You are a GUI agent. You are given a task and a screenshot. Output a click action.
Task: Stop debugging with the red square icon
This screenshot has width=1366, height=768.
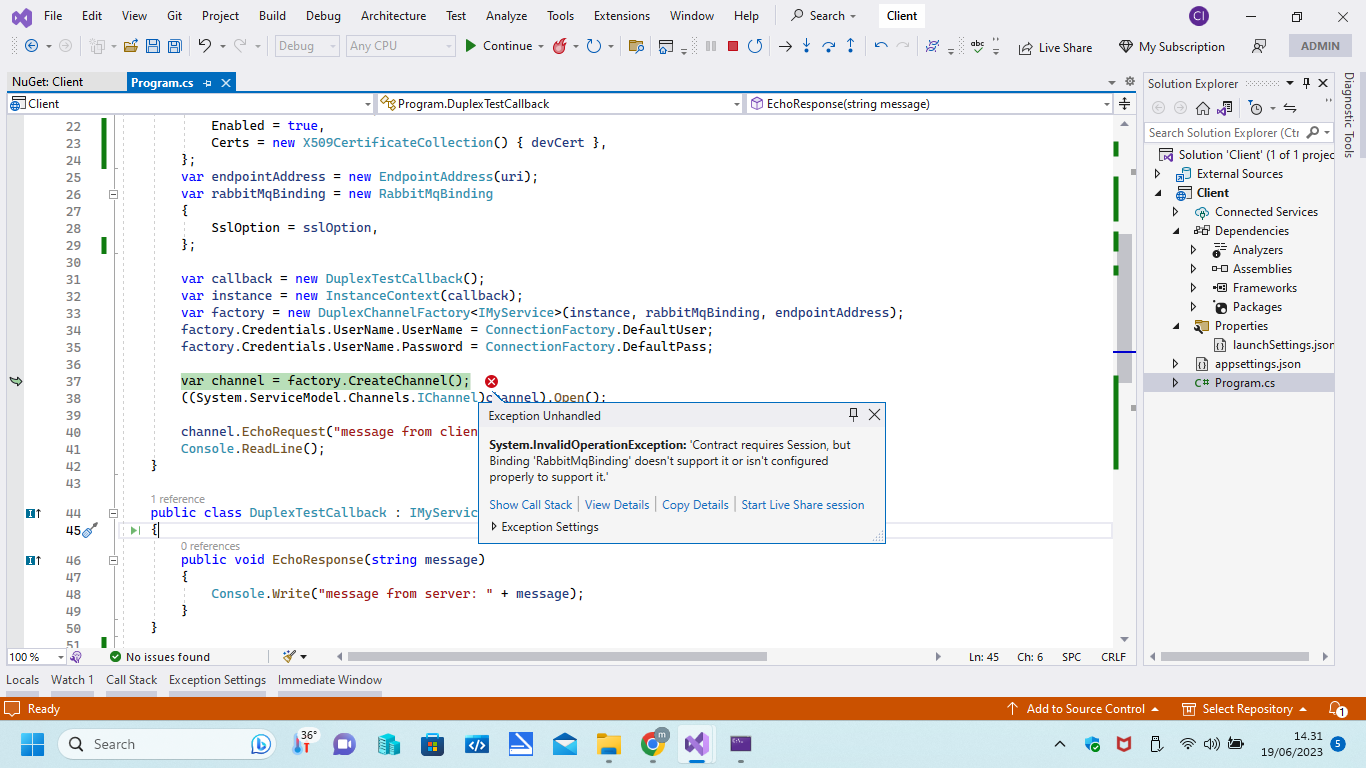733,46
